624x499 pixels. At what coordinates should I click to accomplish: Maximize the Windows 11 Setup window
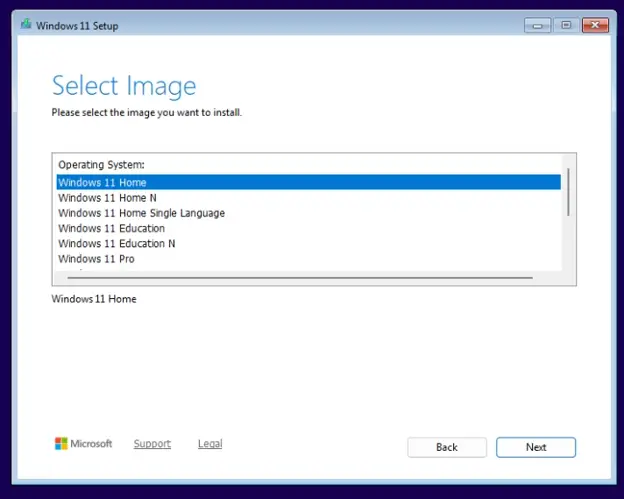click(566, 25)
